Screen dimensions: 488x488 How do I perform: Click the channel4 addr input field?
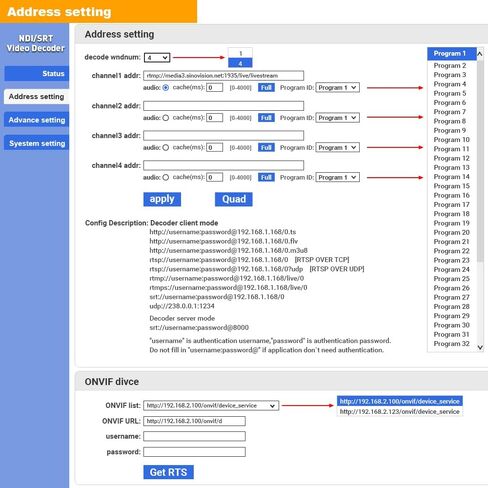(224, 165)
